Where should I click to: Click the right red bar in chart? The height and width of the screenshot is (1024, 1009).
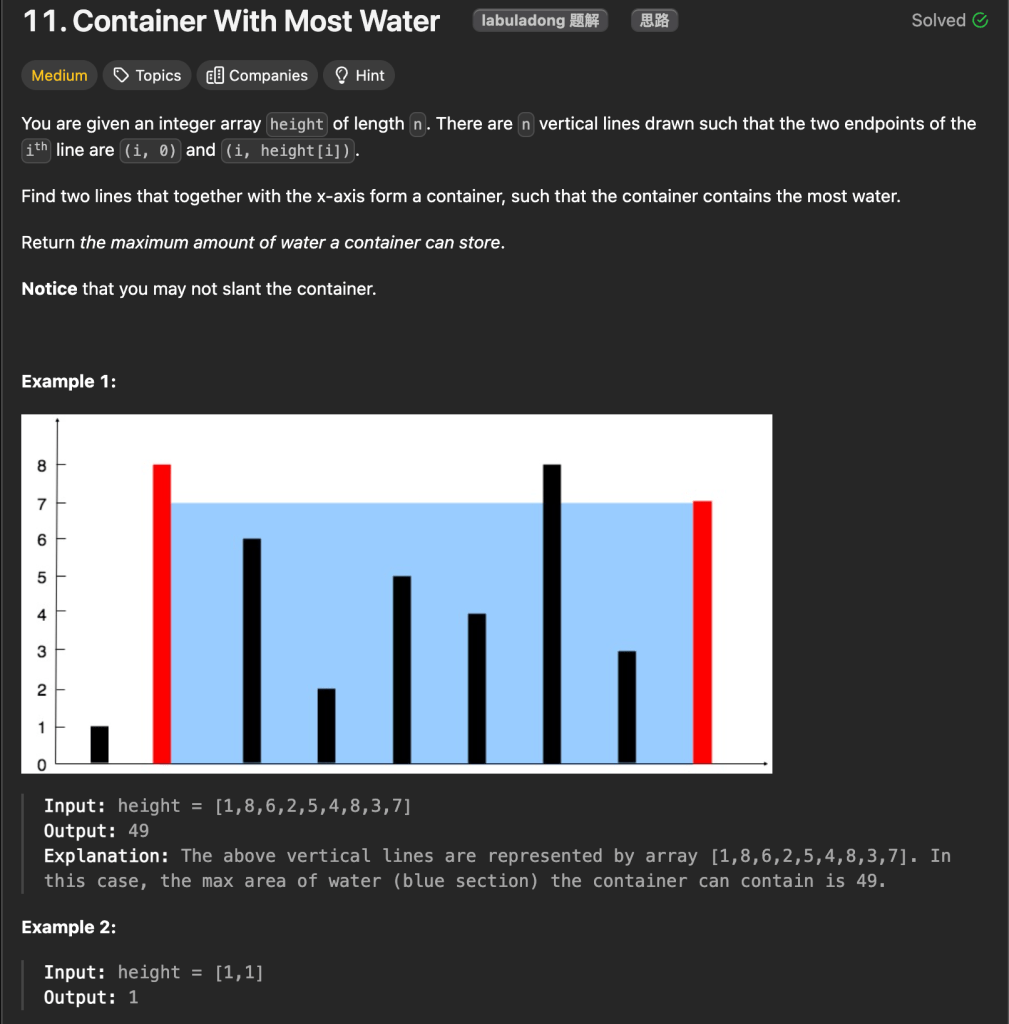point(702,630)
